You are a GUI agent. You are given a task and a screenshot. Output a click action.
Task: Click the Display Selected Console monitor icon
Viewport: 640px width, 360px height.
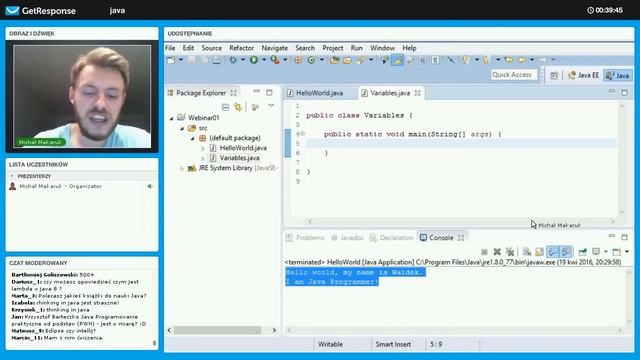596,252
